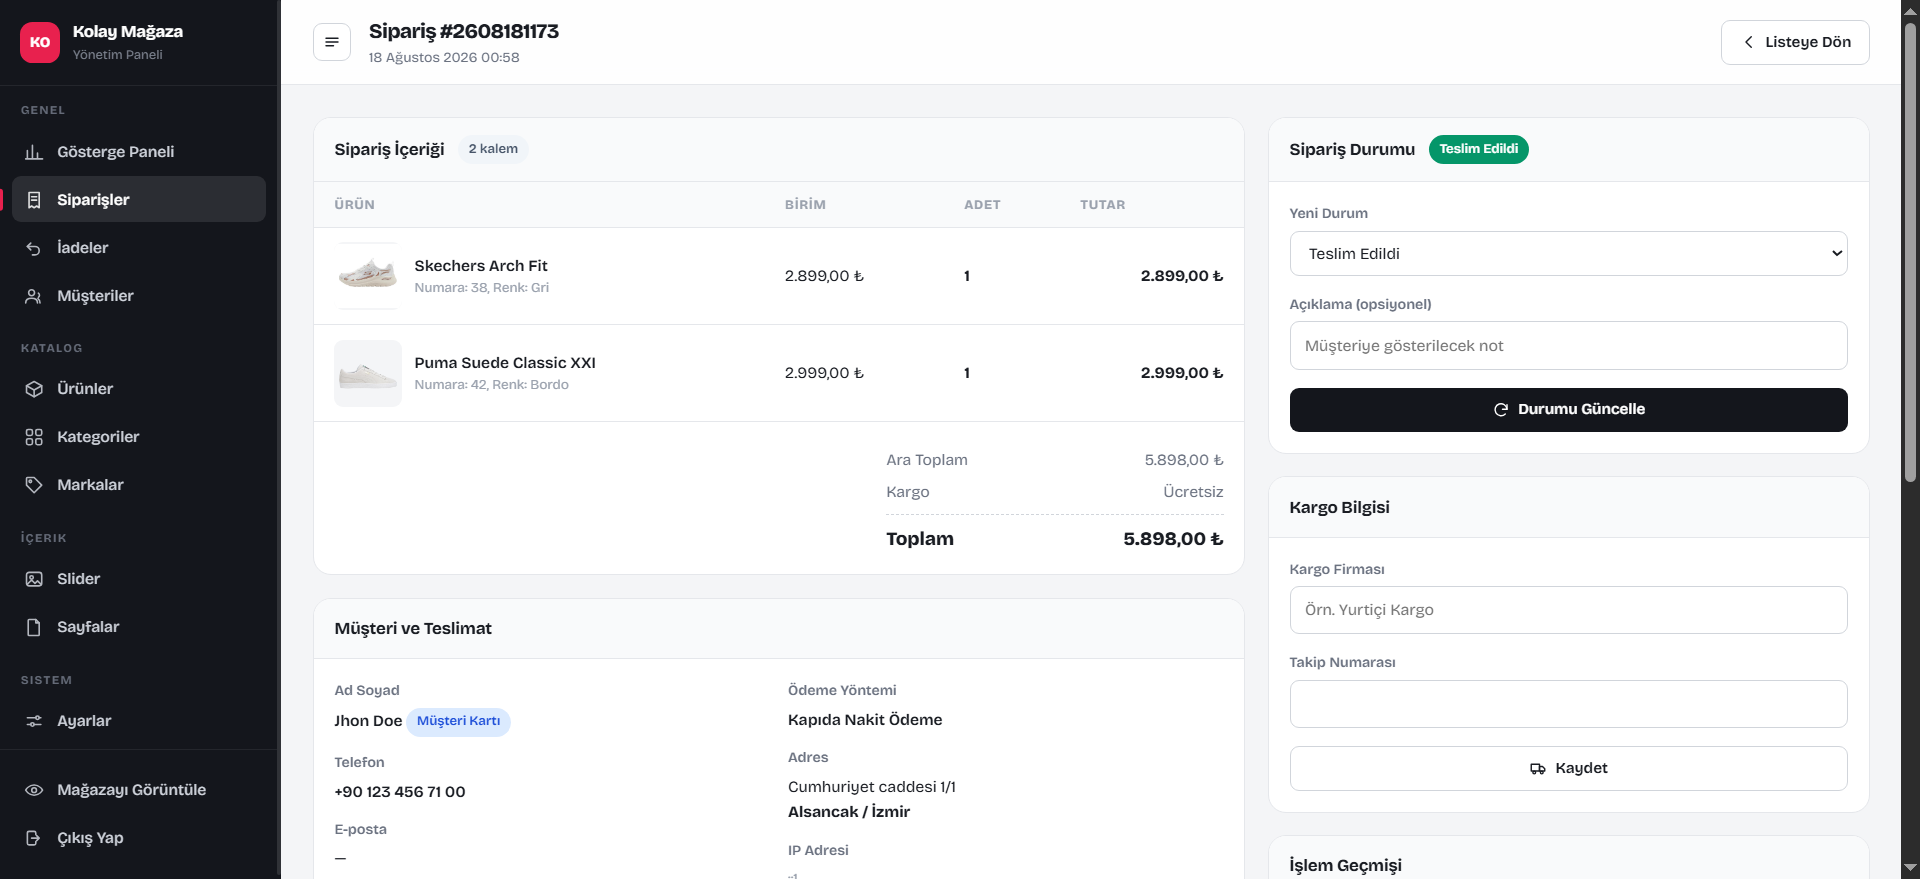Click the Çıkış Yap logout icon
This screenshot has width=1920, height=879.
[x=34, y=838]
